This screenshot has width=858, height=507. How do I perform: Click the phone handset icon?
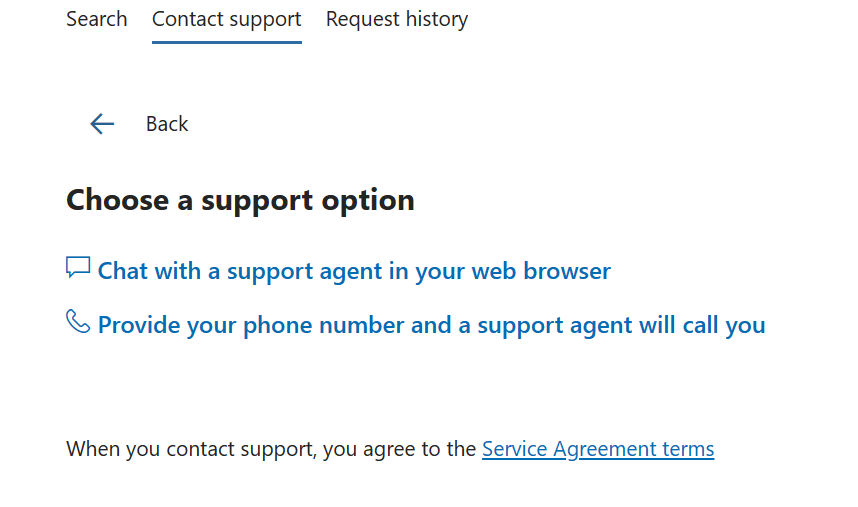pyautogui.click(x=78, y=321)
